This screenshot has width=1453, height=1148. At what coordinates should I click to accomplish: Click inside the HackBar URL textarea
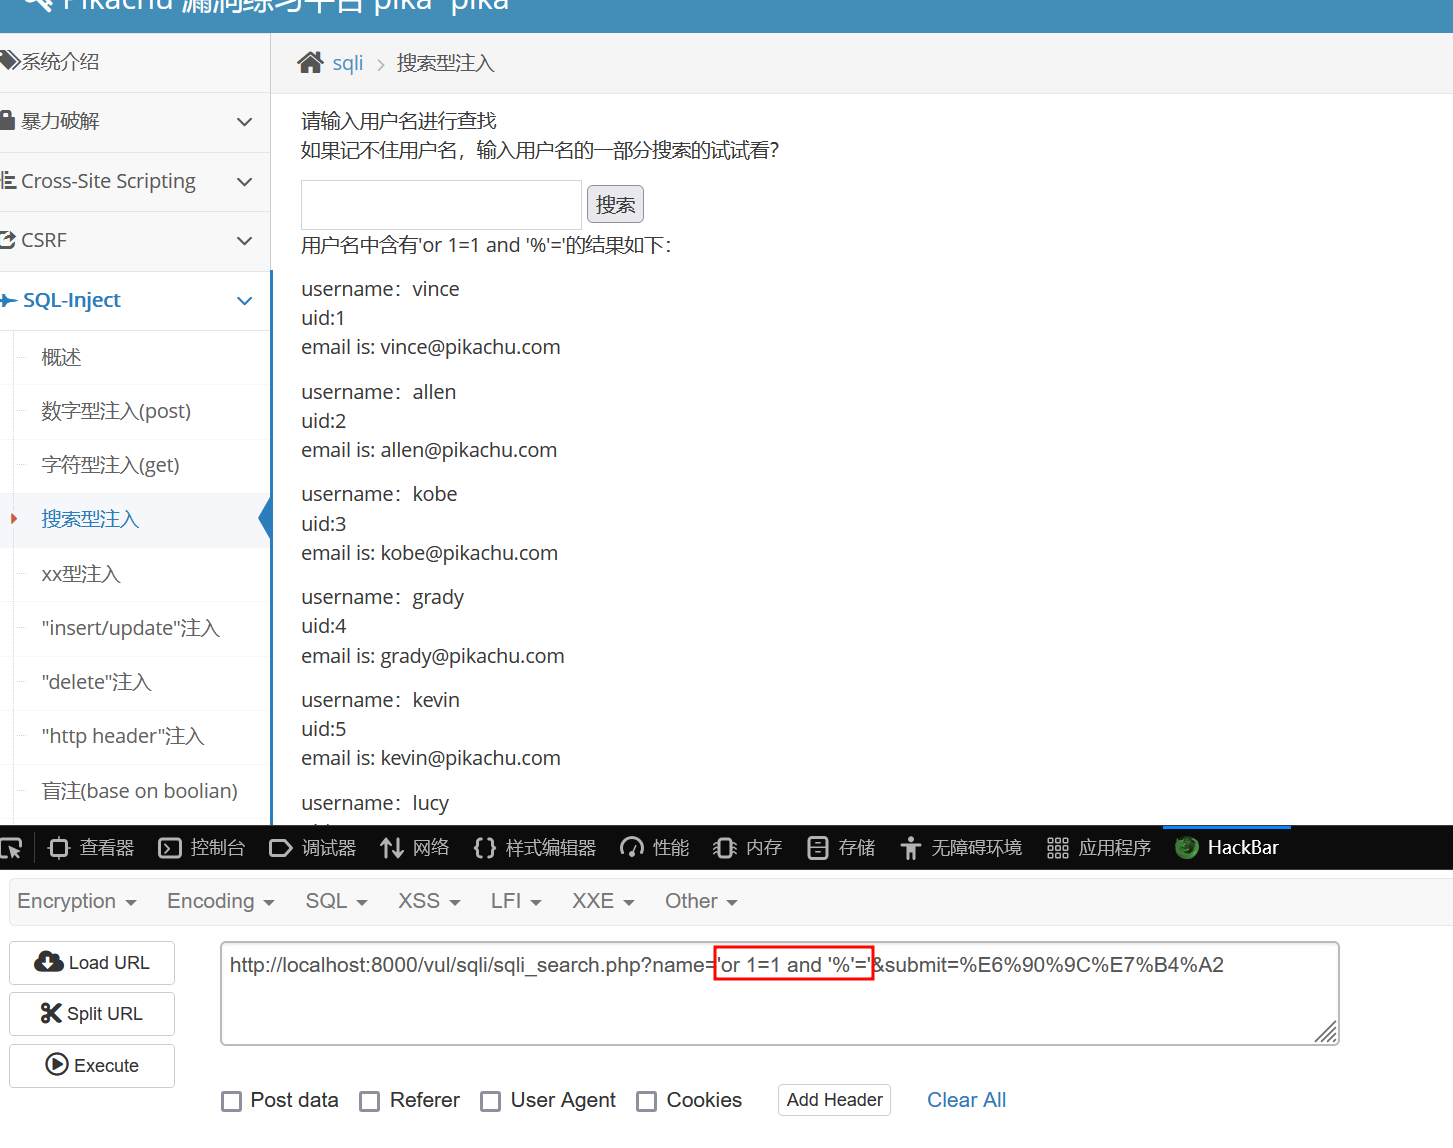[x=779, y=993]
